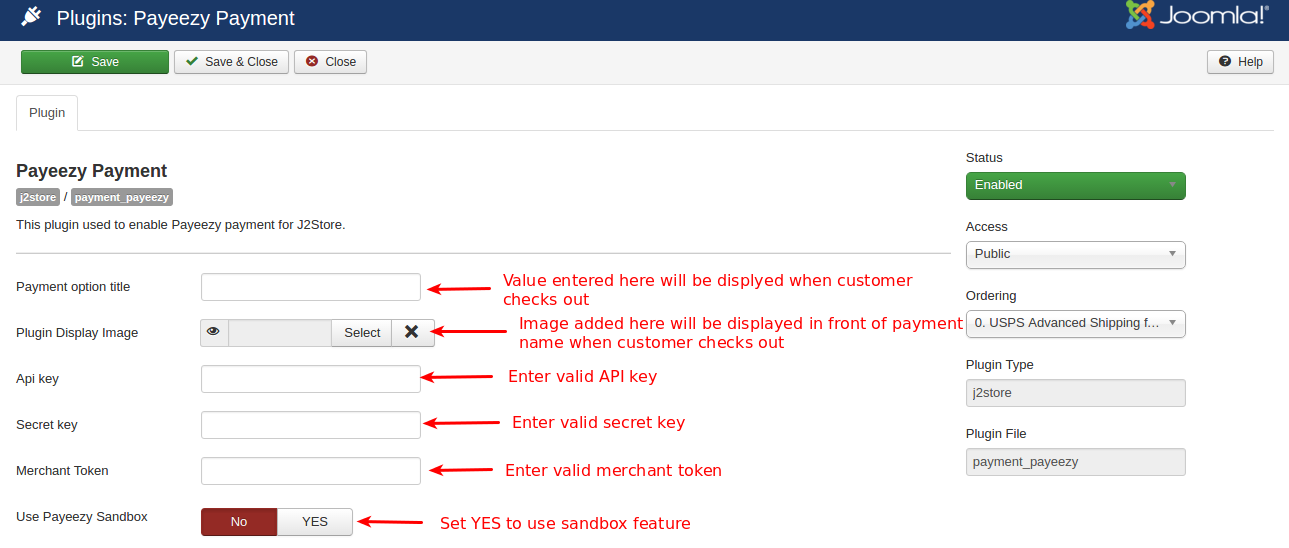Click the j2store folder badge

(38, 197)
